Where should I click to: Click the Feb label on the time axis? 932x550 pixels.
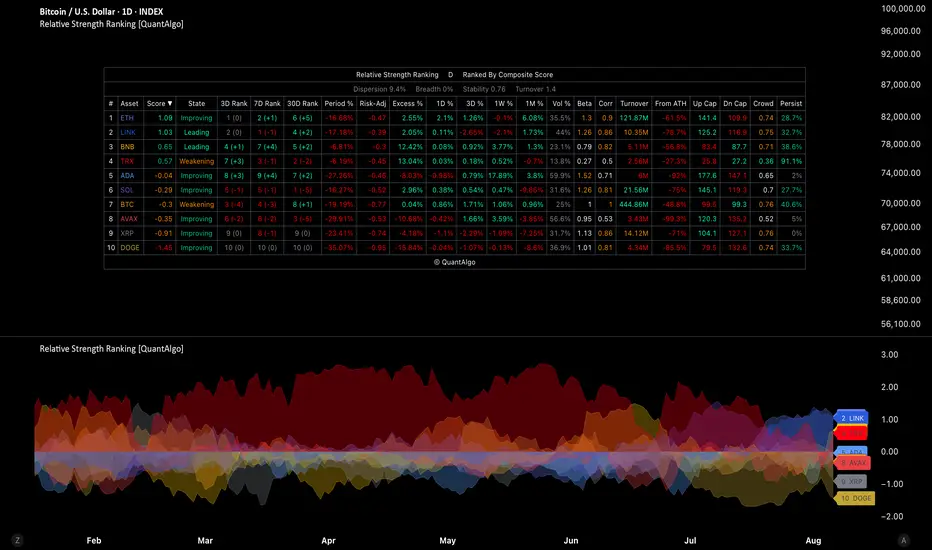click(x=94, y=540)
